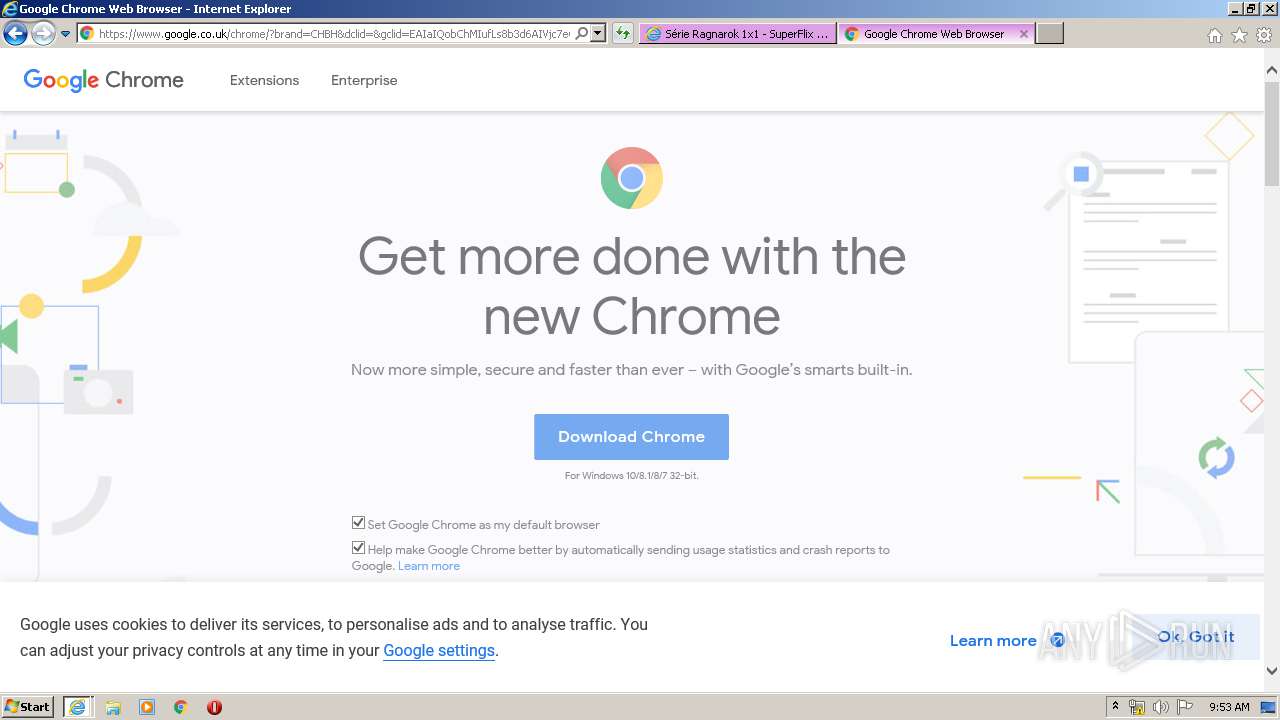The width and height of the screenshot is (1280, 720).
Task: Click the Chrome logo icon above headline
Action: tap(631, 178)
